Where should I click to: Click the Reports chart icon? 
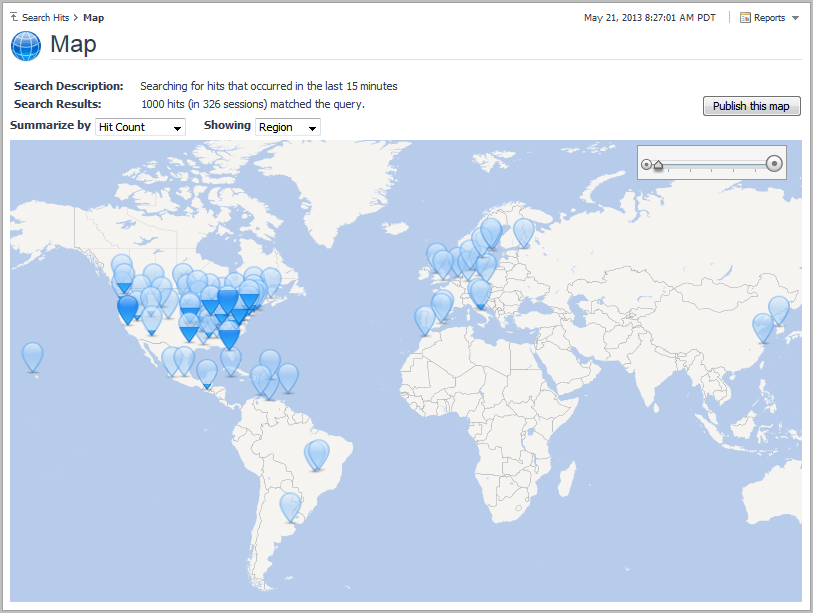tap(745, 18)
